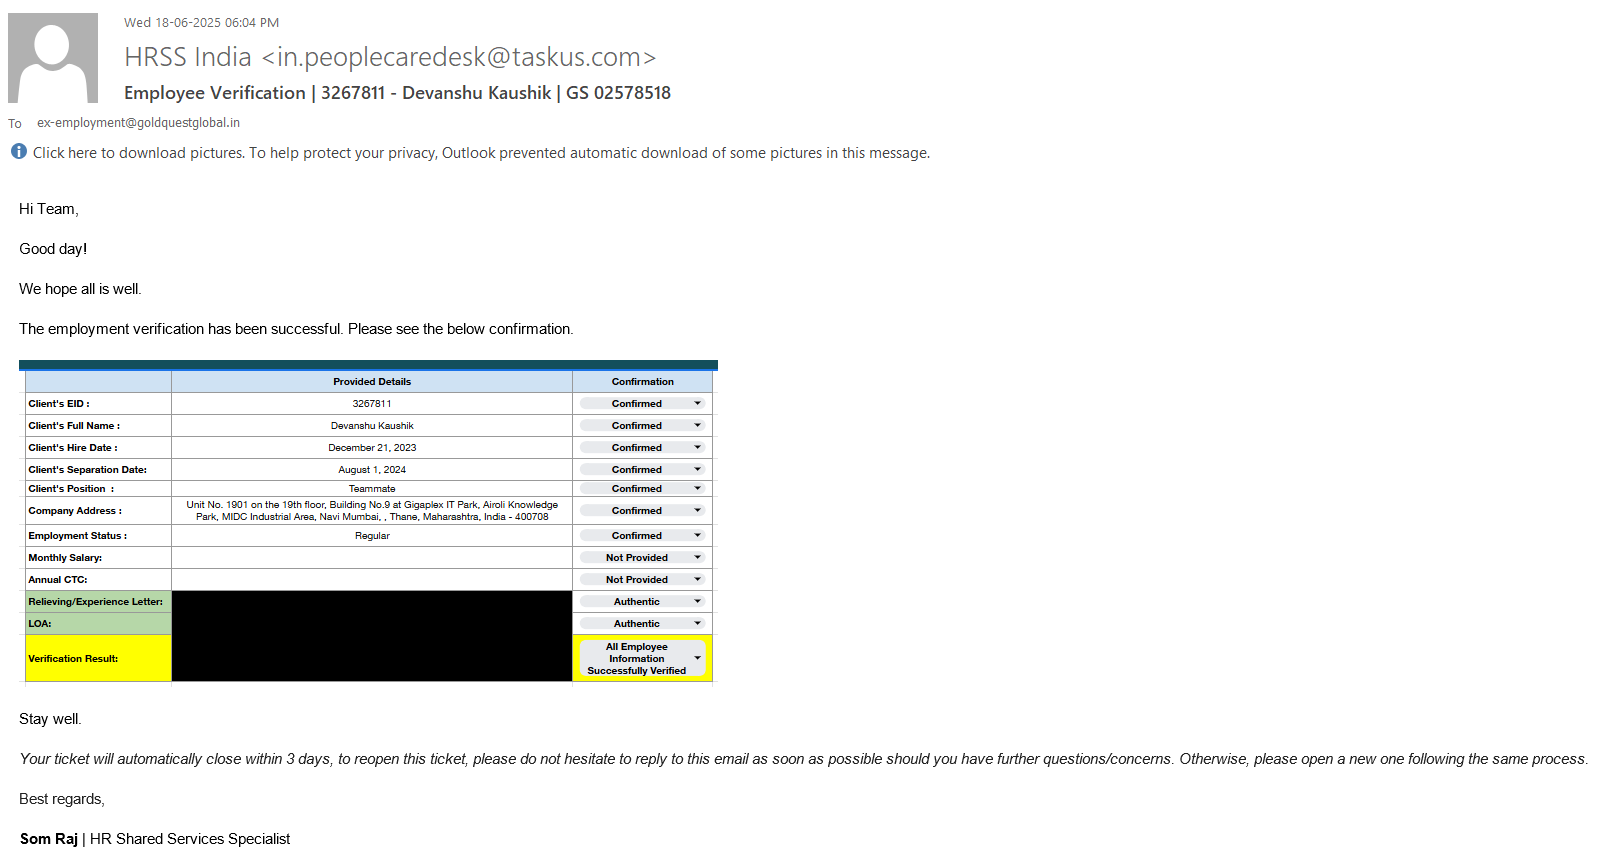Screen dimensions: 1612x862
Task: Click the company address cell text
Action: (x=372, y=511)
